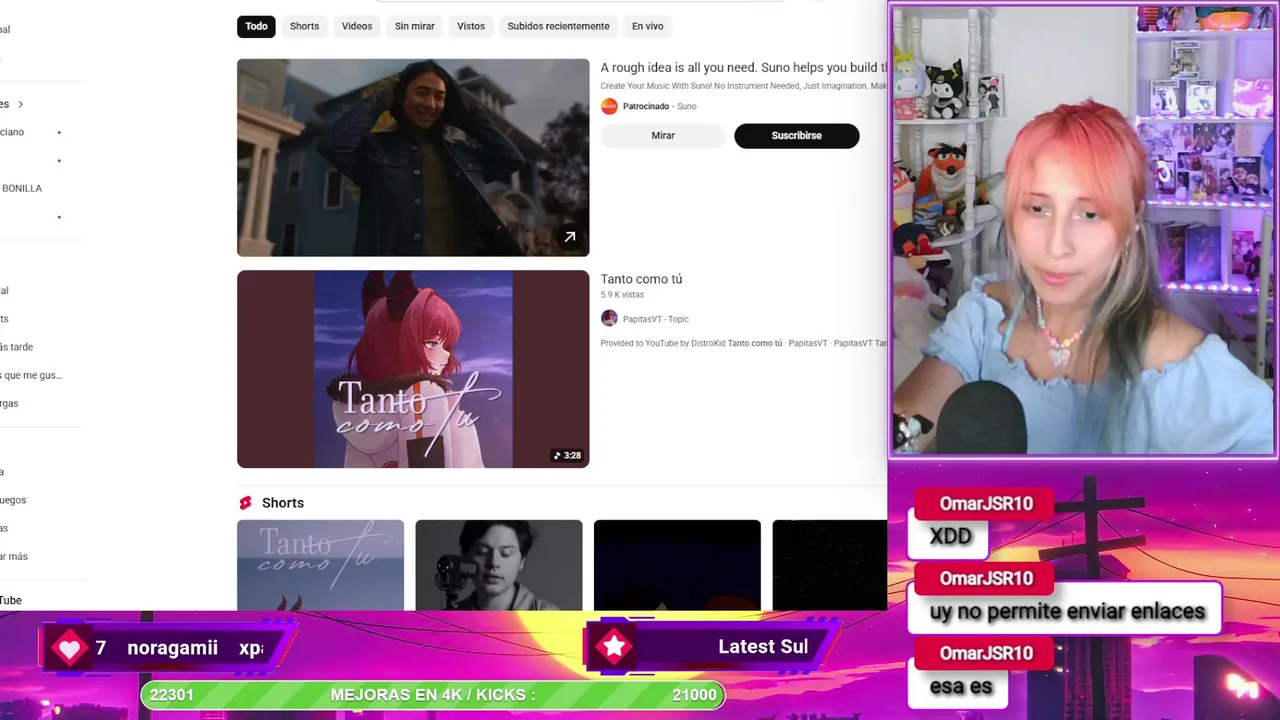Click the Patrocinado sponsor label
The height and width of the screenshot is (720, 1280).
645,106
